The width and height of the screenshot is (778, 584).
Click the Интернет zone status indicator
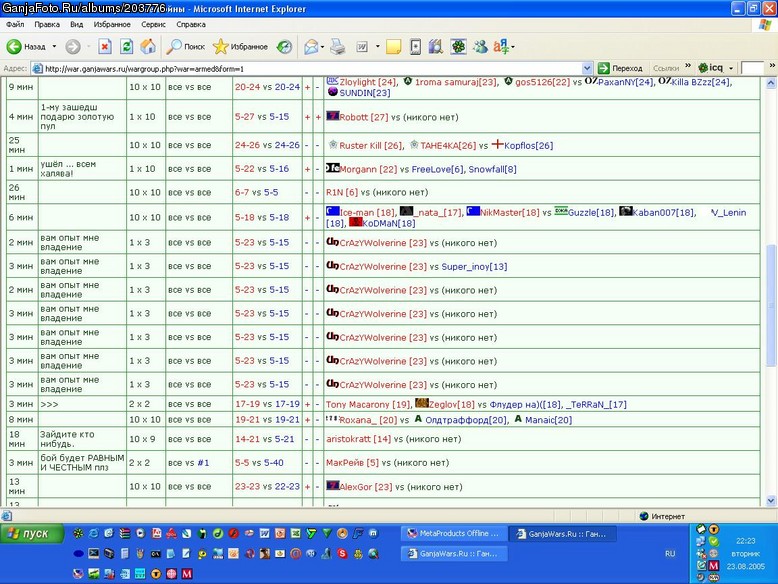[662, 517]
